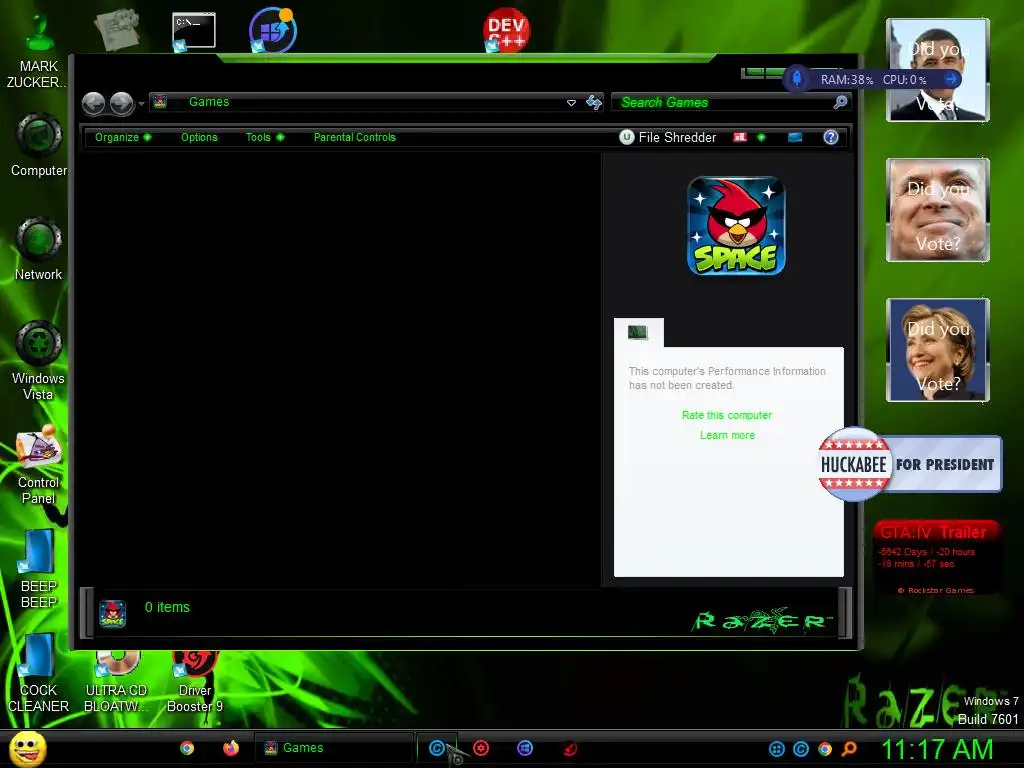Viewport: 1024px width, 768px height.
Task: Click the Obama Did you Vote gadget
Action: pos(938,70)
